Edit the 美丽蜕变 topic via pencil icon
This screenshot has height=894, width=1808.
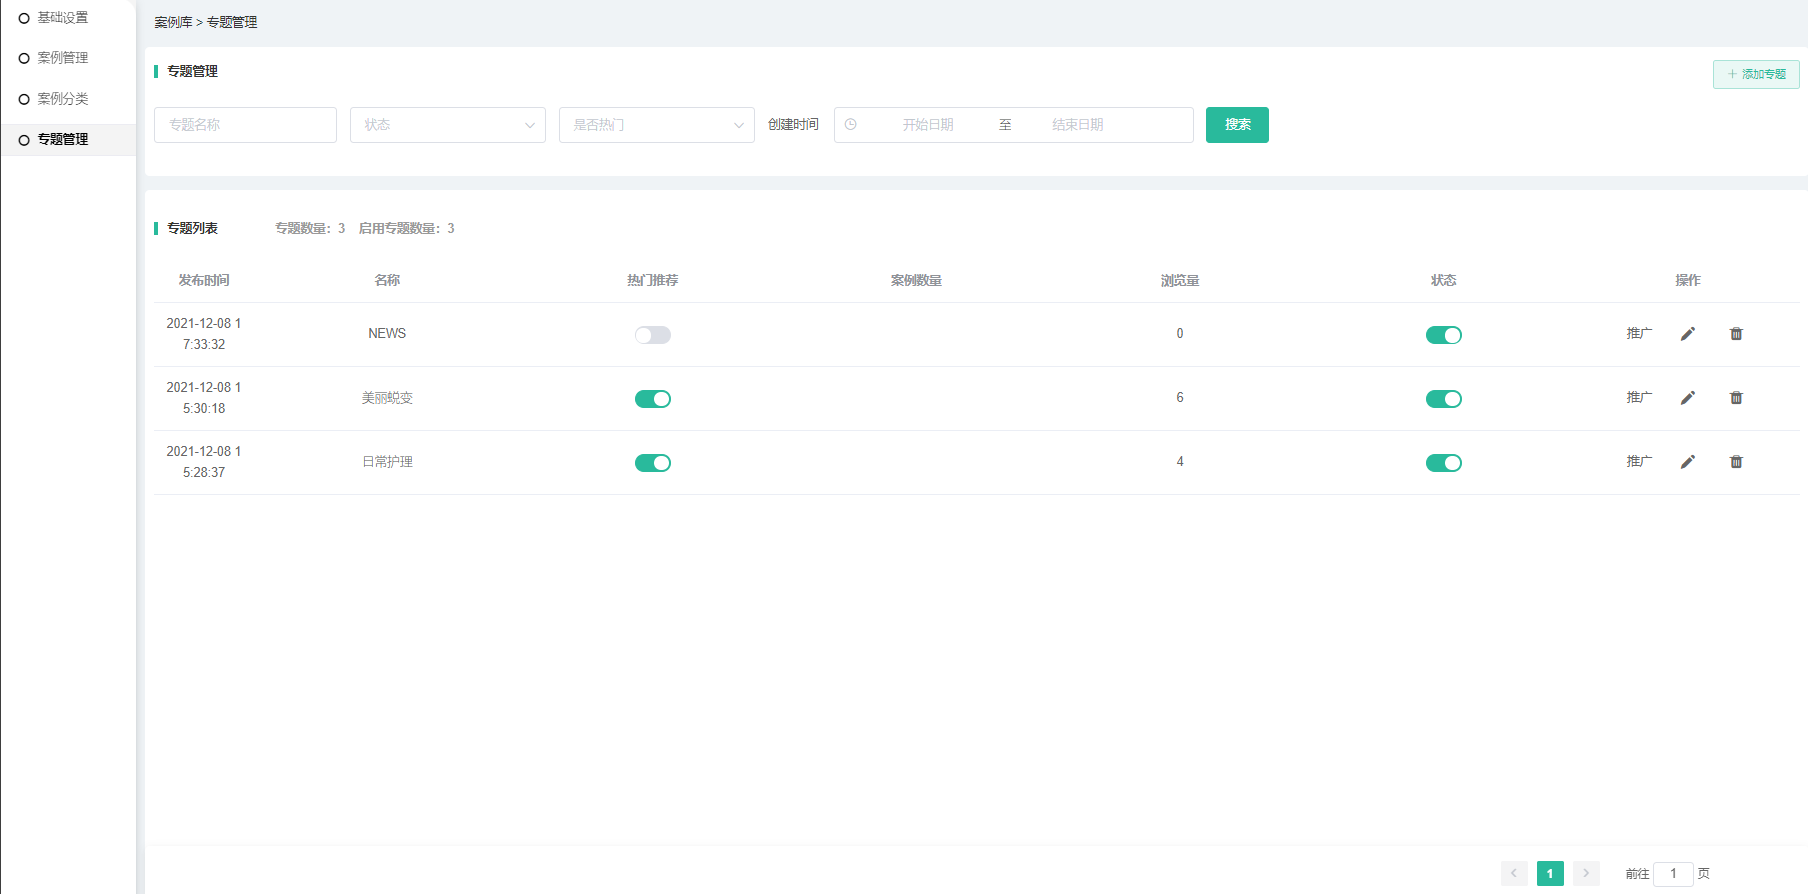(1687, 398)
